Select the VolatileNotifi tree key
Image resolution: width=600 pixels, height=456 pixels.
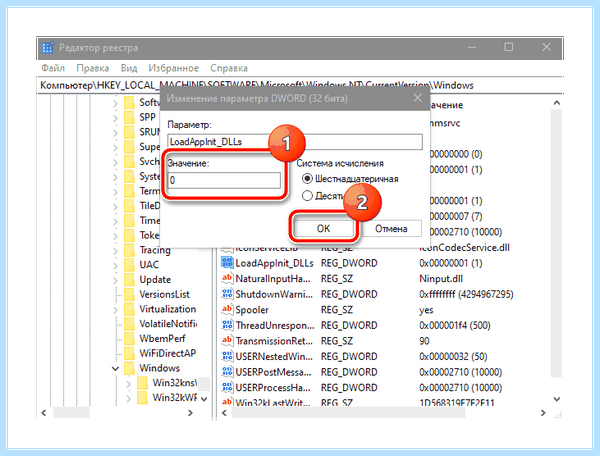168,324
